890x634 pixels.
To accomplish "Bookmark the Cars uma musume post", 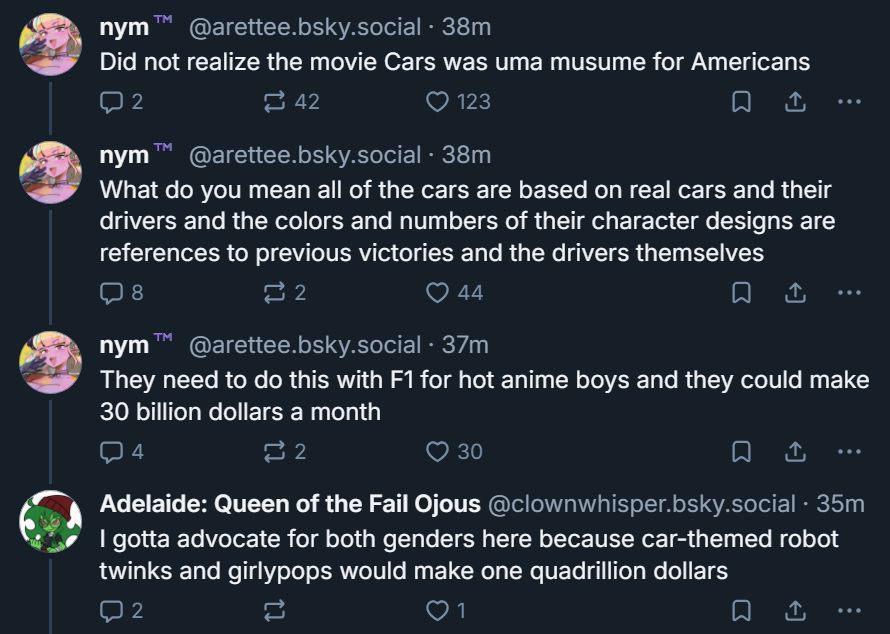I will click(x=741, y=101).
